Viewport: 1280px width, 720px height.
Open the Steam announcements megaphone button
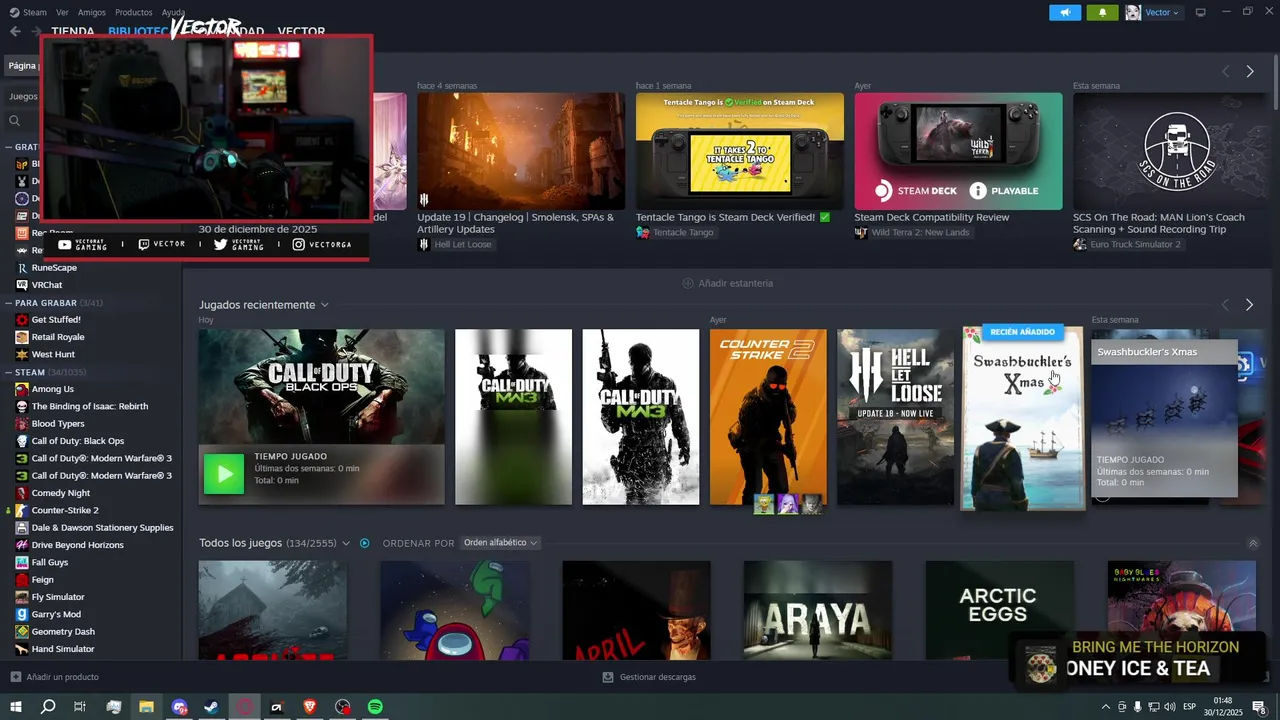(x=1065, y=12)
